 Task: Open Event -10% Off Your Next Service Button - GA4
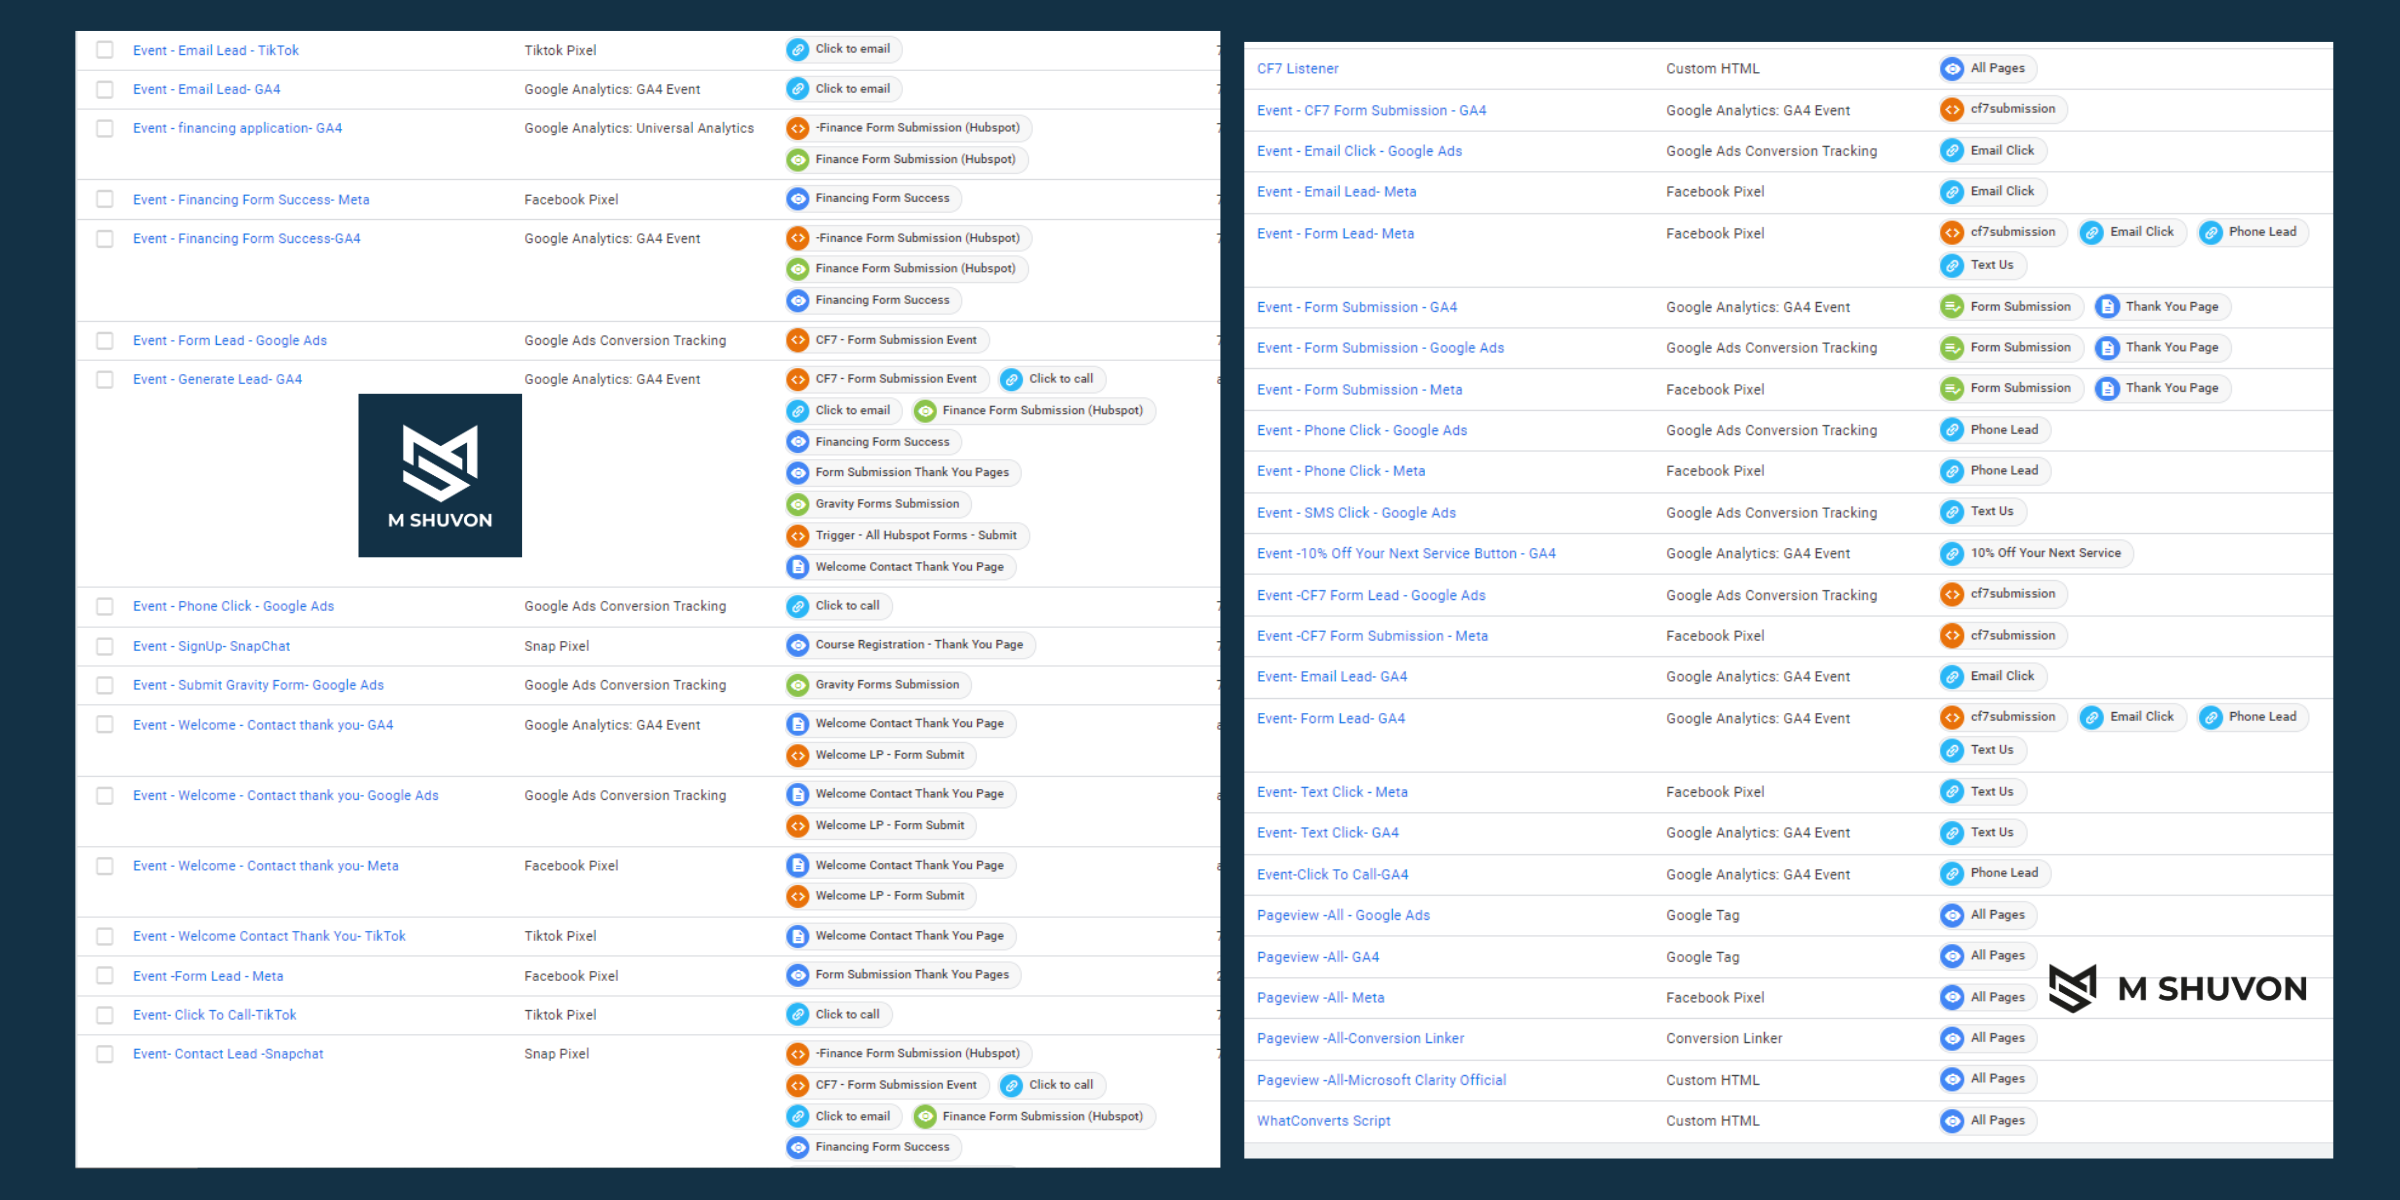1406,553
